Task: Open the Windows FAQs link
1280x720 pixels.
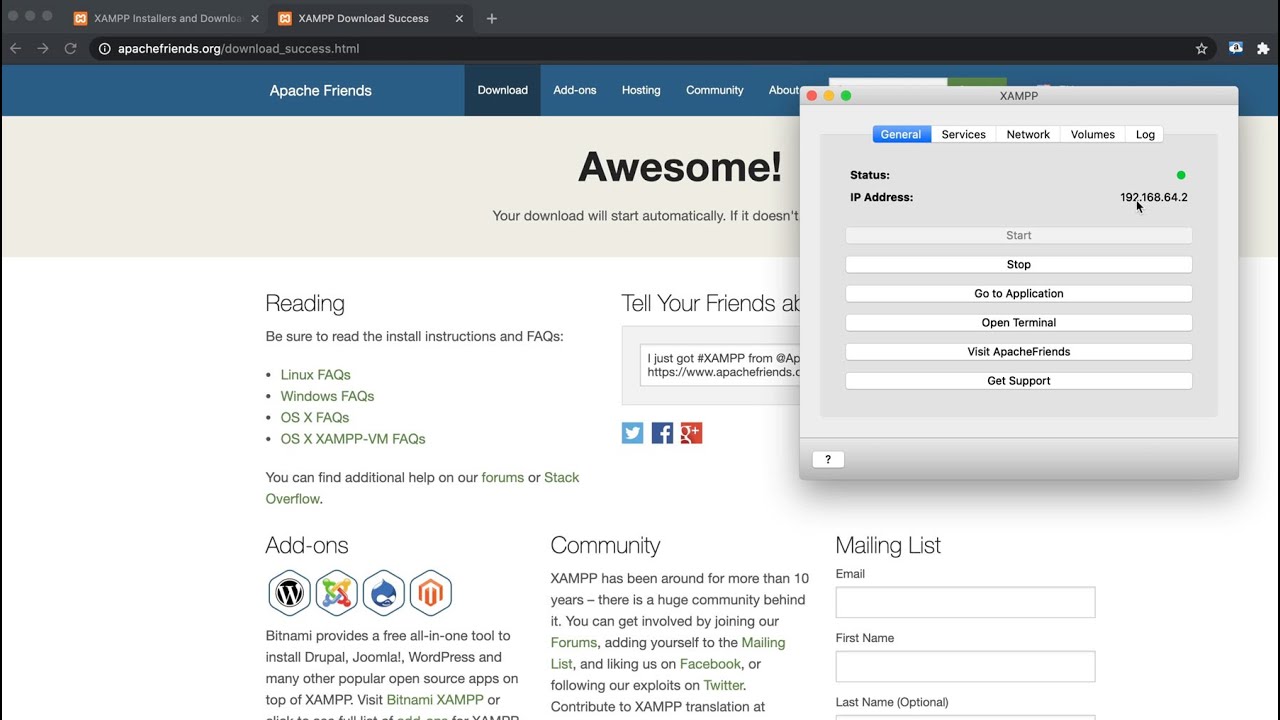Action: click(x=327, y=396)
